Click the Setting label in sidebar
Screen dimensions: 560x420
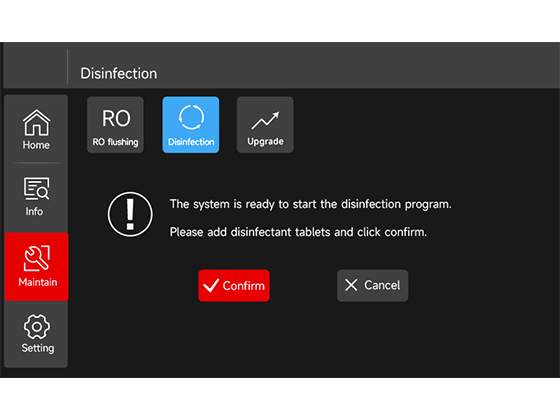38,348
